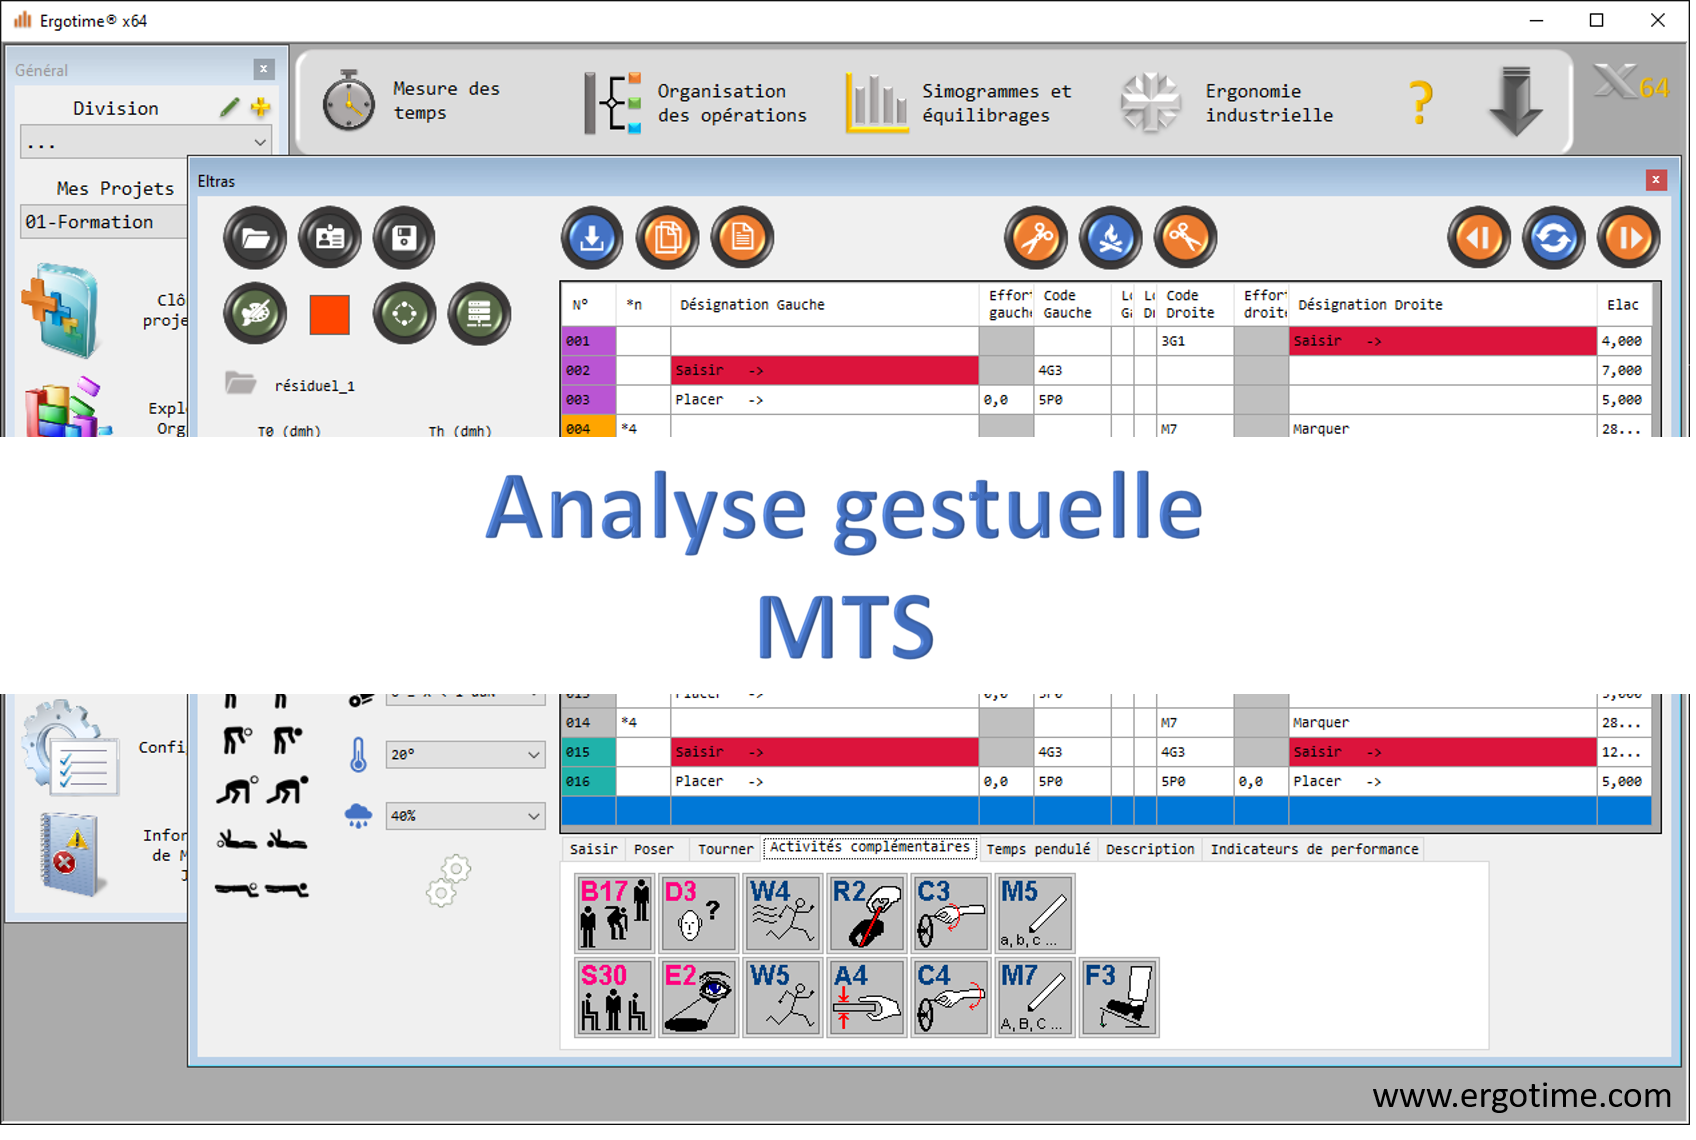Viewport: 1696px width, 1140px height.
Task: Switch to Indicateurs de performance tab
Action: click(1314, 849)
